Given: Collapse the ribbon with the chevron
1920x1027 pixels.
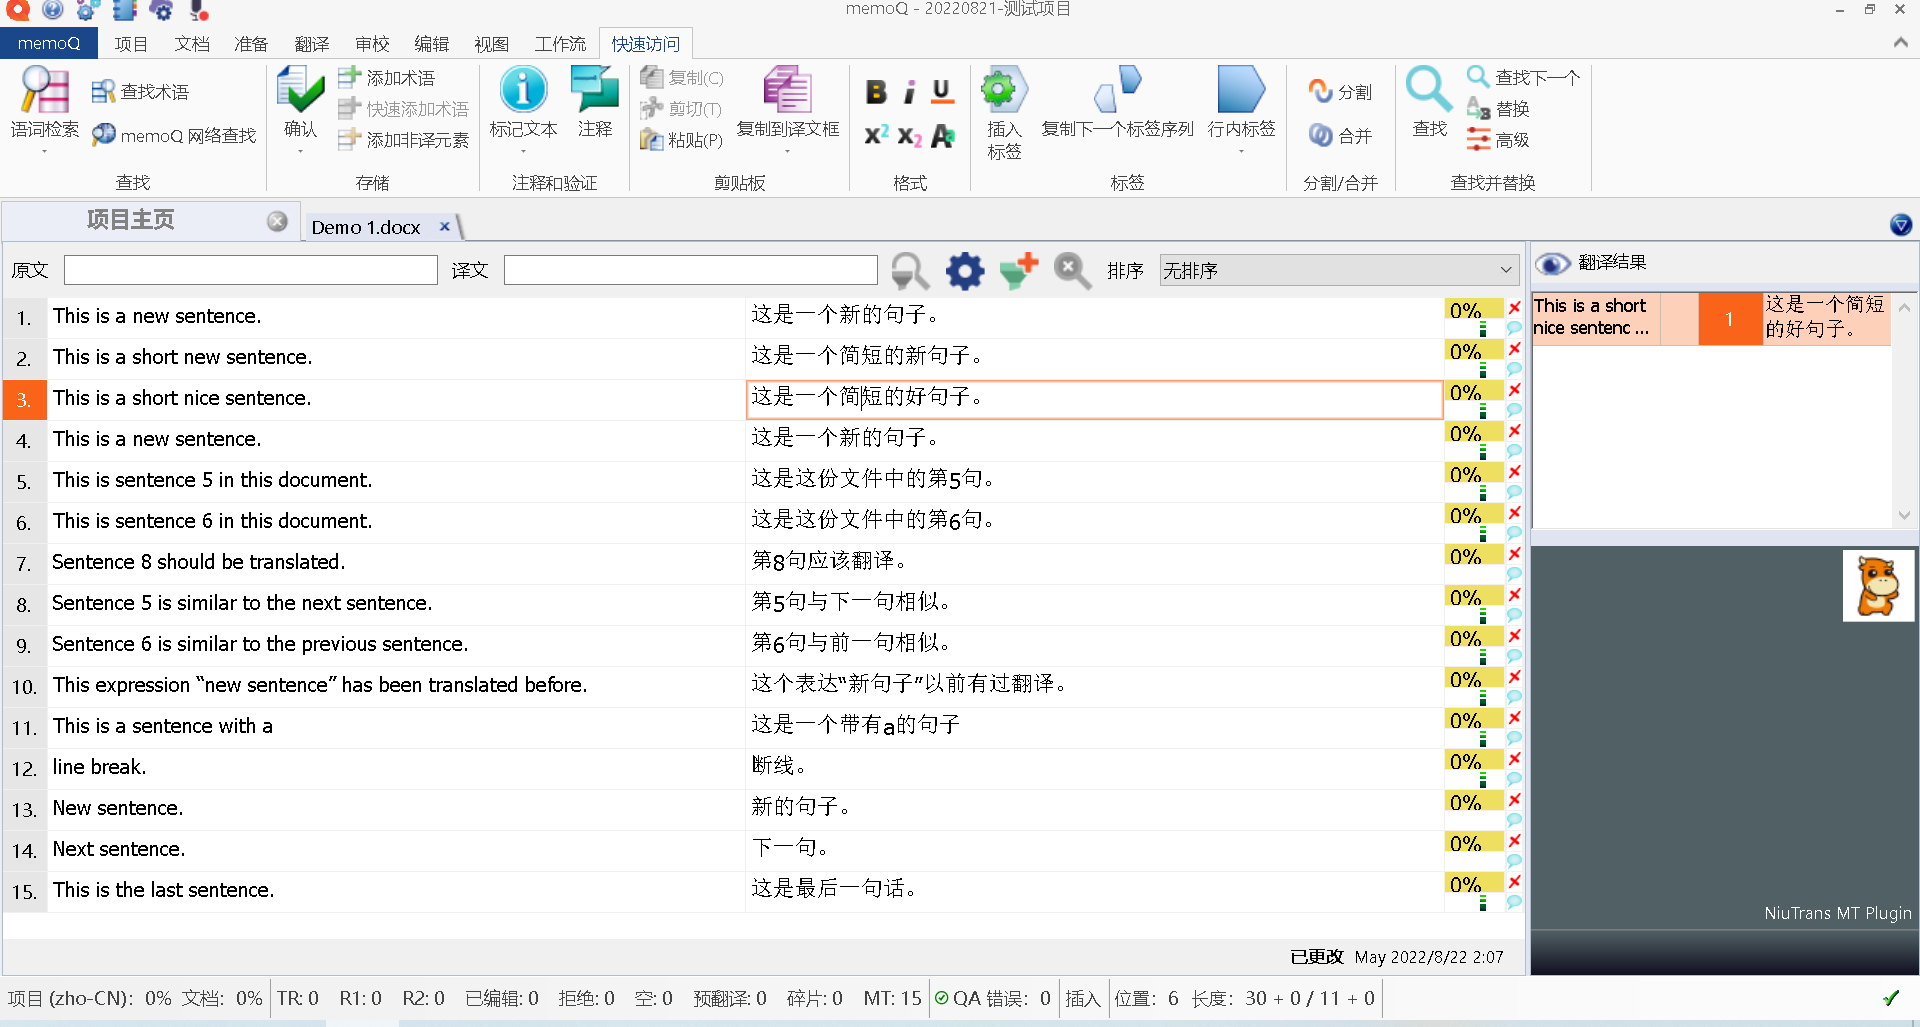Looking at the screenshot, I should click(1900, 43).
